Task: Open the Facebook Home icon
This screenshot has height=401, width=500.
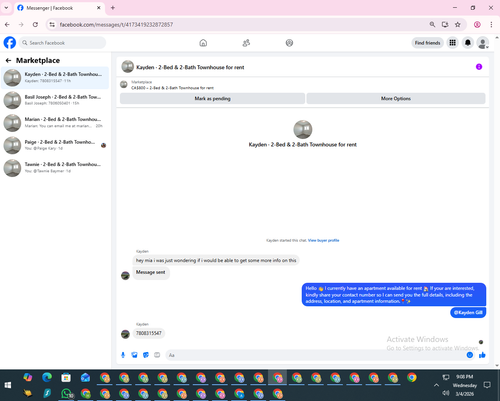Action: 203,43
